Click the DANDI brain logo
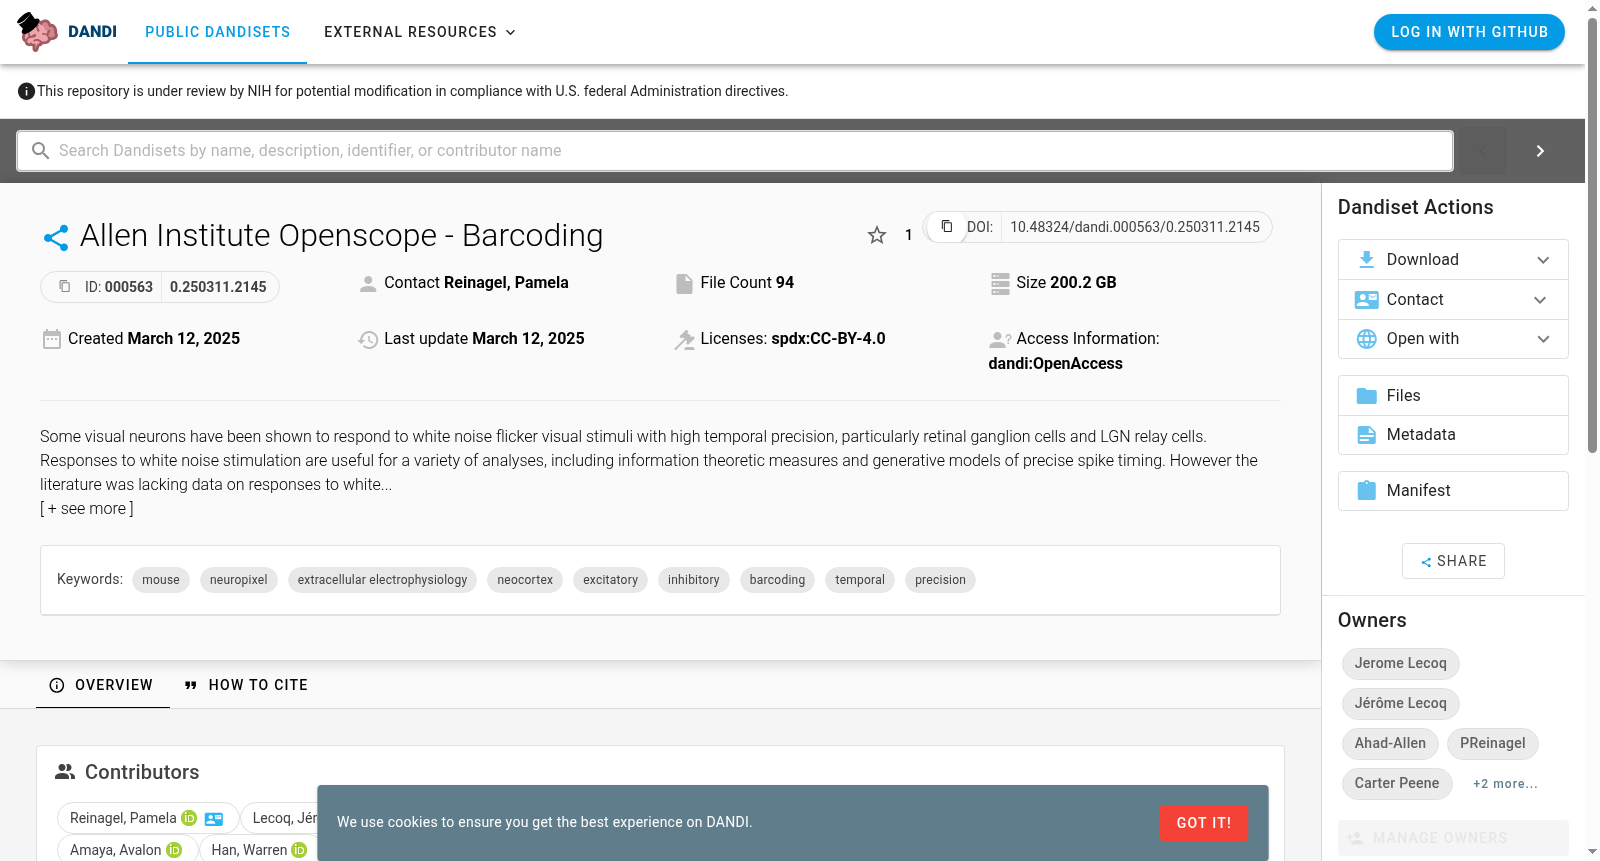This screenshot has width=1600, height=861. pos(37,32)
